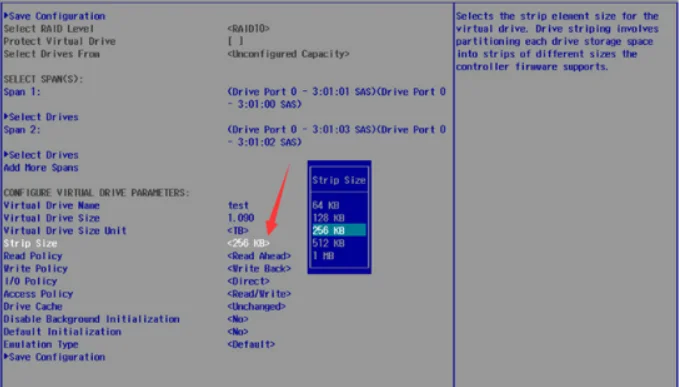Viewport: 679px width, 387px height.
Task: Open Write Policy Write Back dropdown
Action: point(259,268)
